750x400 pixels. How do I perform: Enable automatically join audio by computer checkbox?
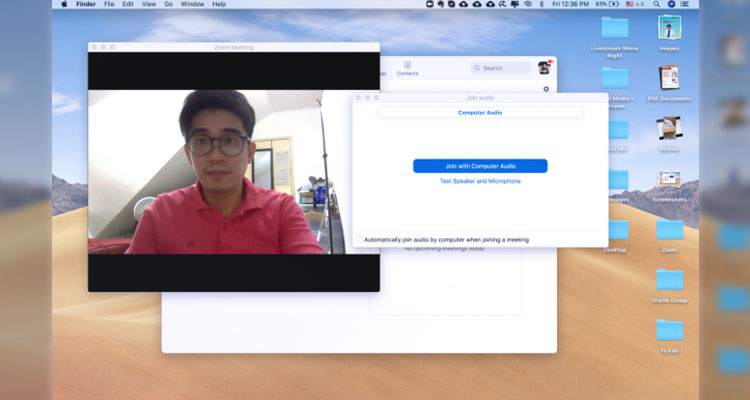(x=359, y=240)
